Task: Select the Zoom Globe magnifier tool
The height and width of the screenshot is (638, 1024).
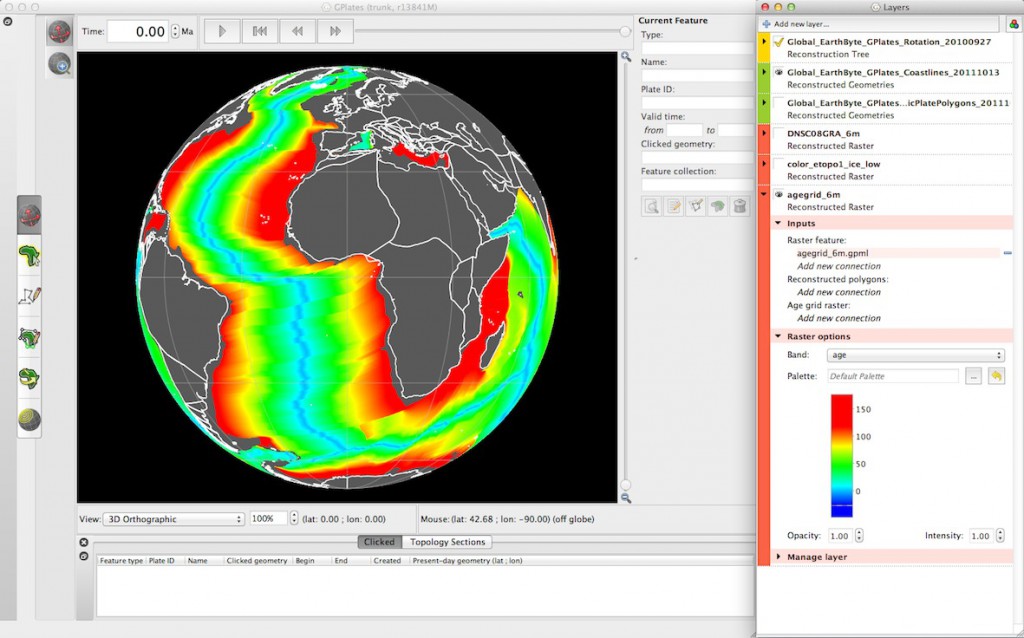Action: [60, 64]
